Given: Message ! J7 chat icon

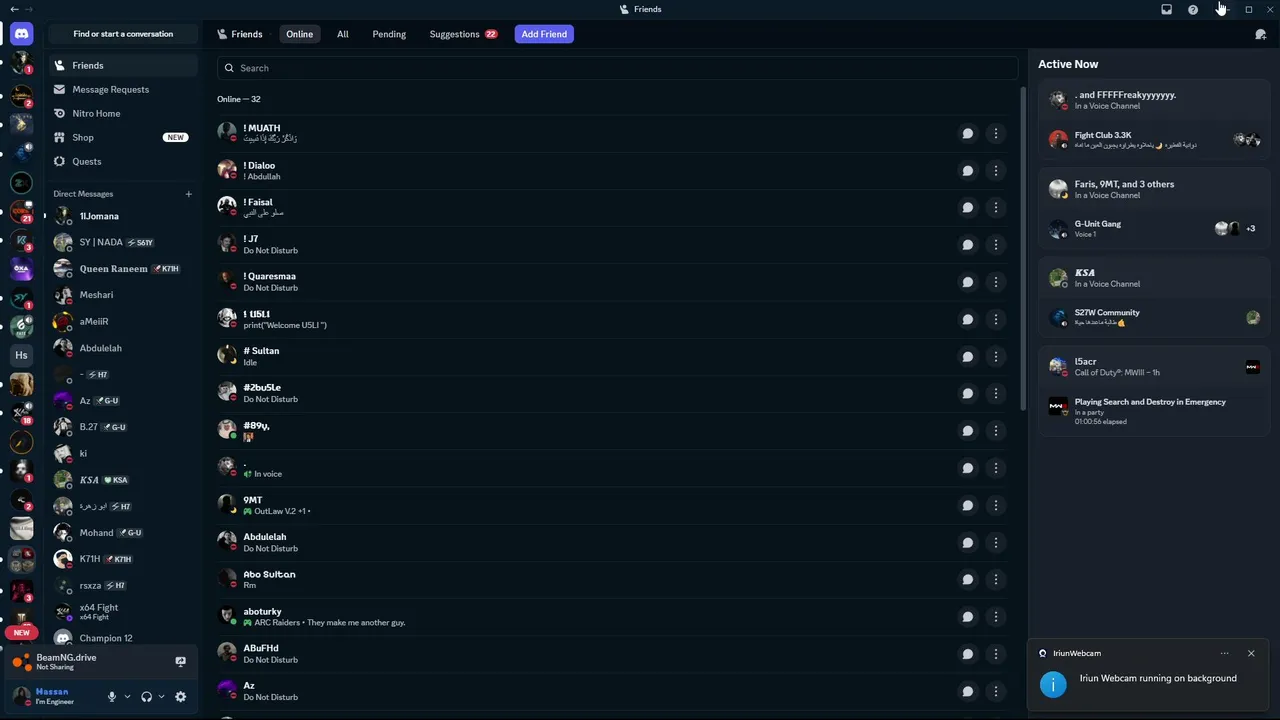Looking at the screenshot, I should coord(967,245).
